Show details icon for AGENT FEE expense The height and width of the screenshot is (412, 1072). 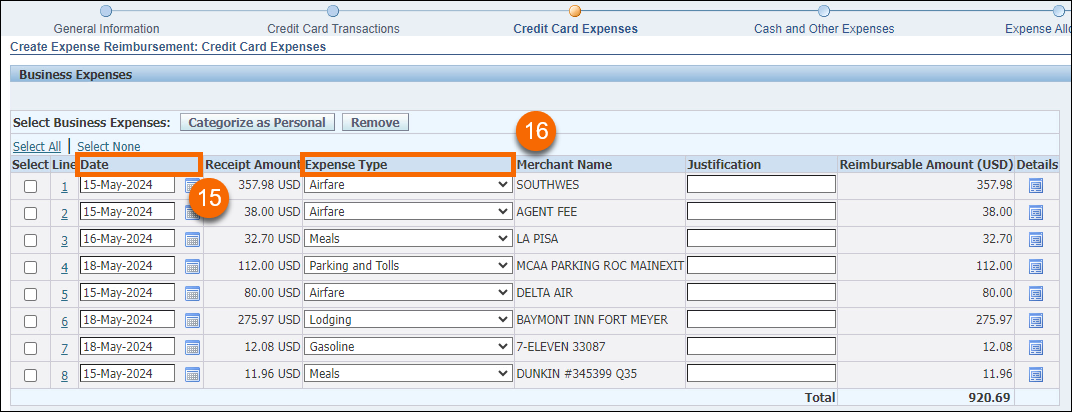1036,212
